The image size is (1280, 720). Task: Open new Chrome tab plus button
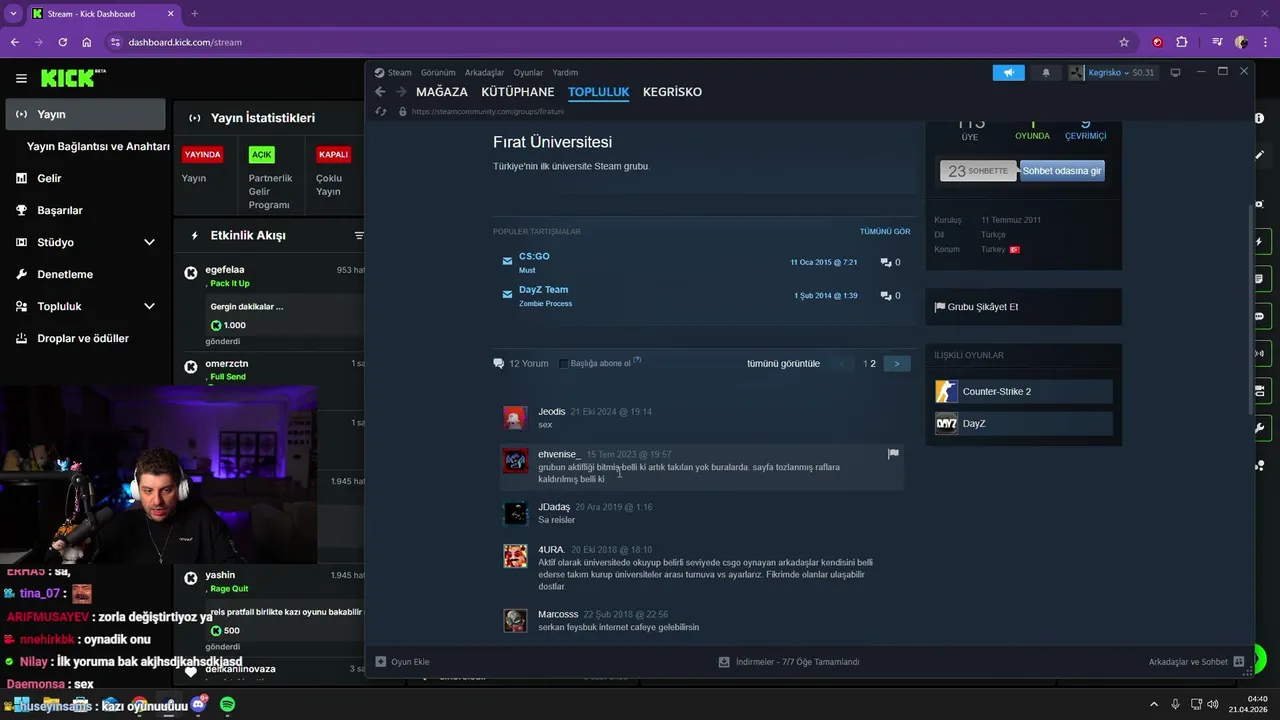point(194,14)
